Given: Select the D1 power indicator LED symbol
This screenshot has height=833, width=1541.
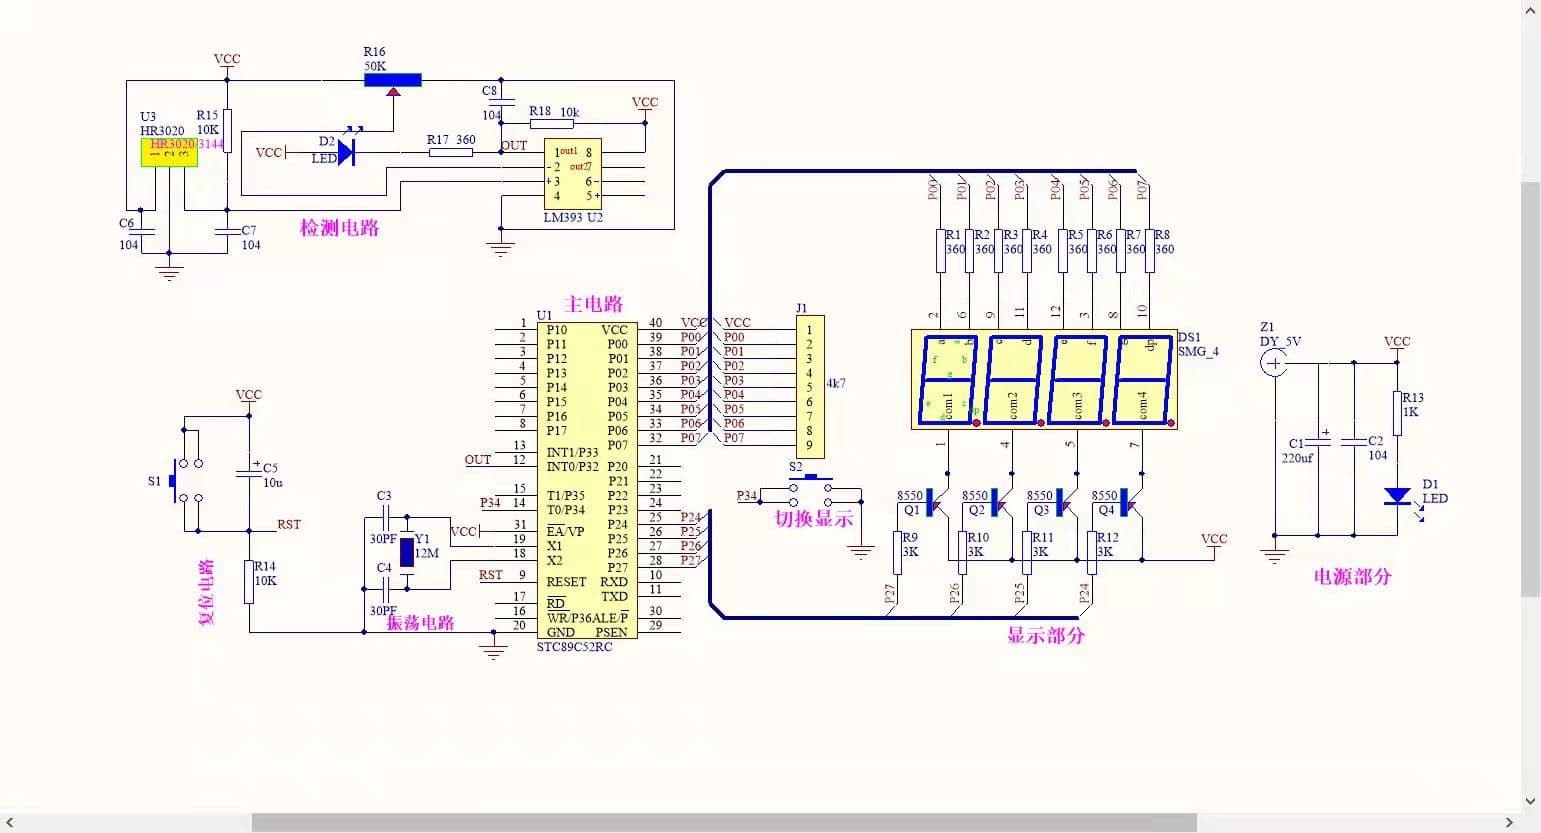Looking at the screenshot, I should 1397,496.
